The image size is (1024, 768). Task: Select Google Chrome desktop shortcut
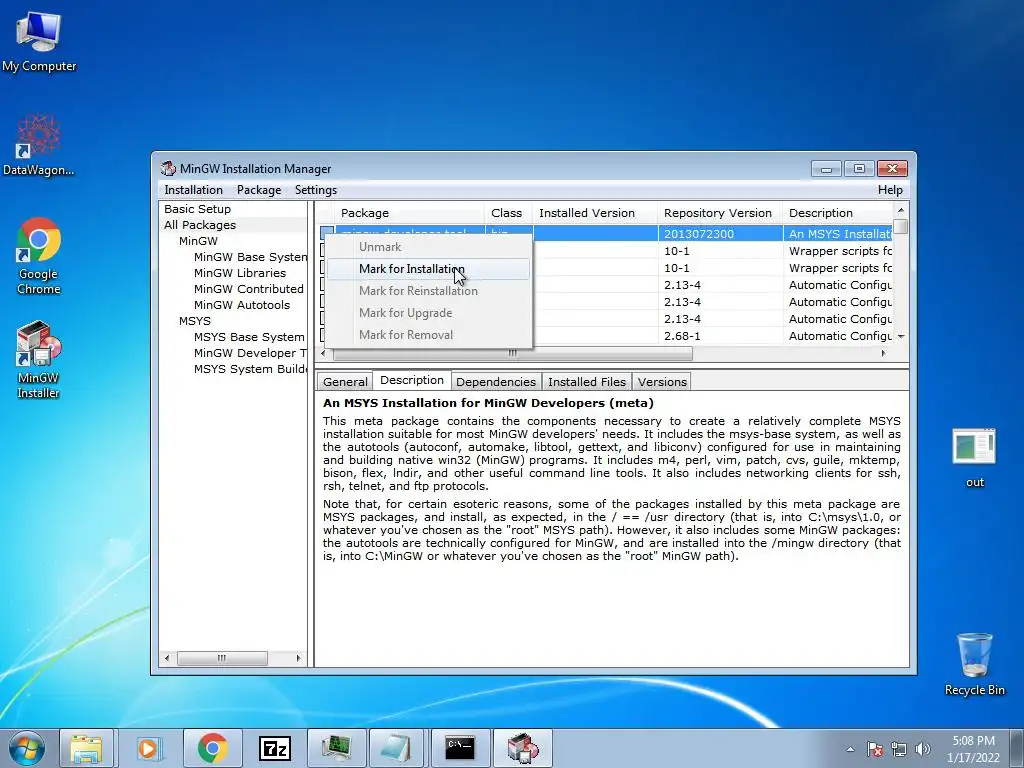pyautogui.click(x=39, y=255)
